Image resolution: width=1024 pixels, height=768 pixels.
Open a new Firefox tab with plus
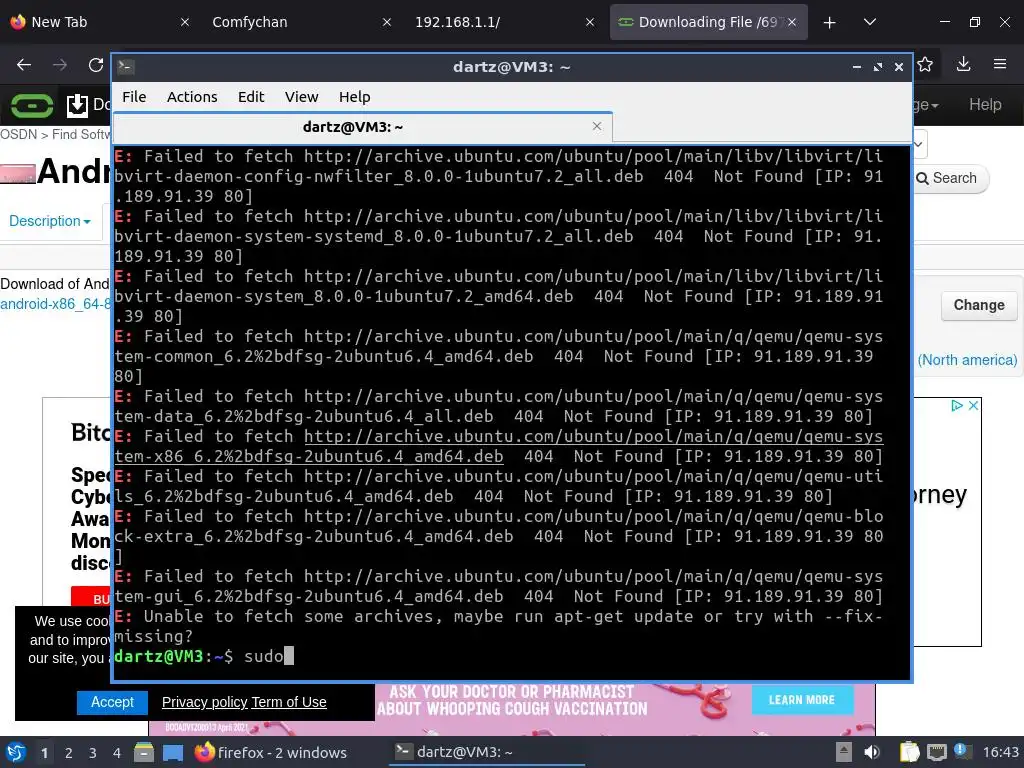(x=829, y=23)
